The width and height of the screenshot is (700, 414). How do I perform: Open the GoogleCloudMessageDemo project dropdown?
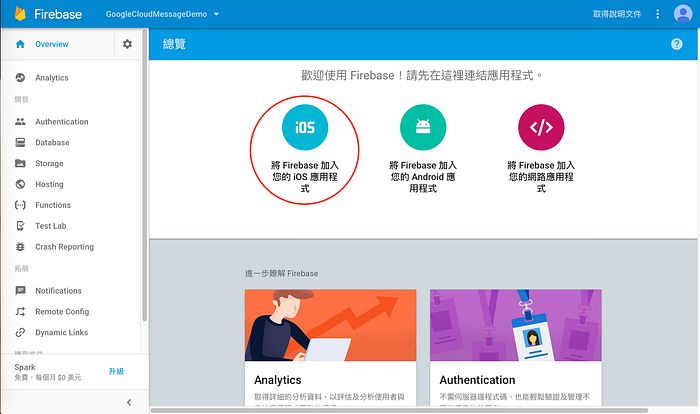162,14
